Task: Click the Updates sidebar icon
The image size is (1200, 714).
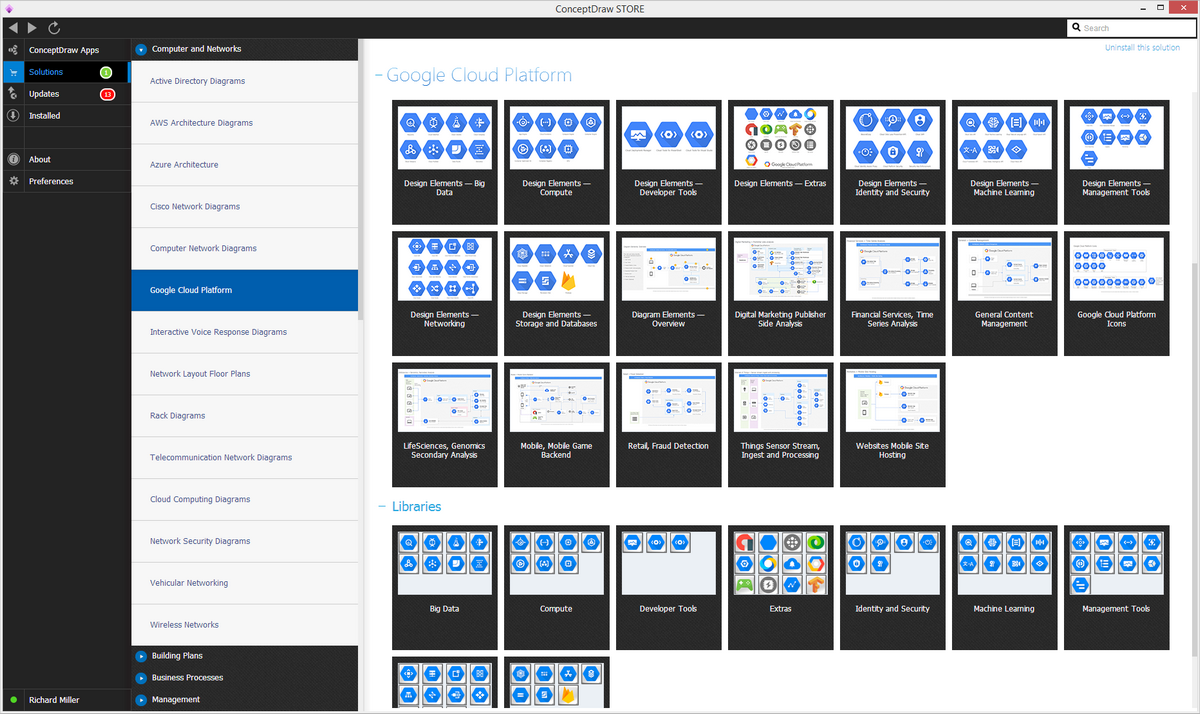Action: 13,94
